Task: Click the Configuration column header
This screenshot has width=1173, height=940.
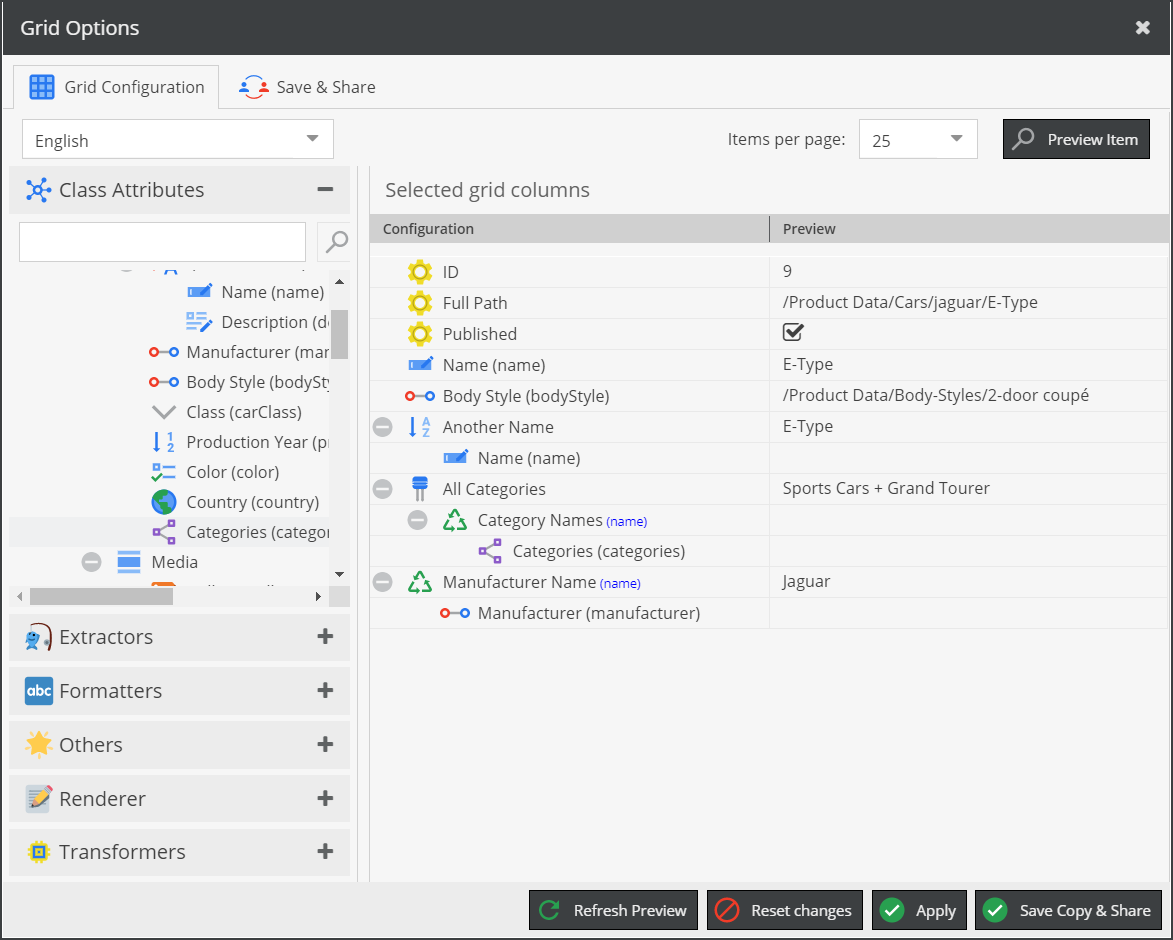Action: point(569,229)
